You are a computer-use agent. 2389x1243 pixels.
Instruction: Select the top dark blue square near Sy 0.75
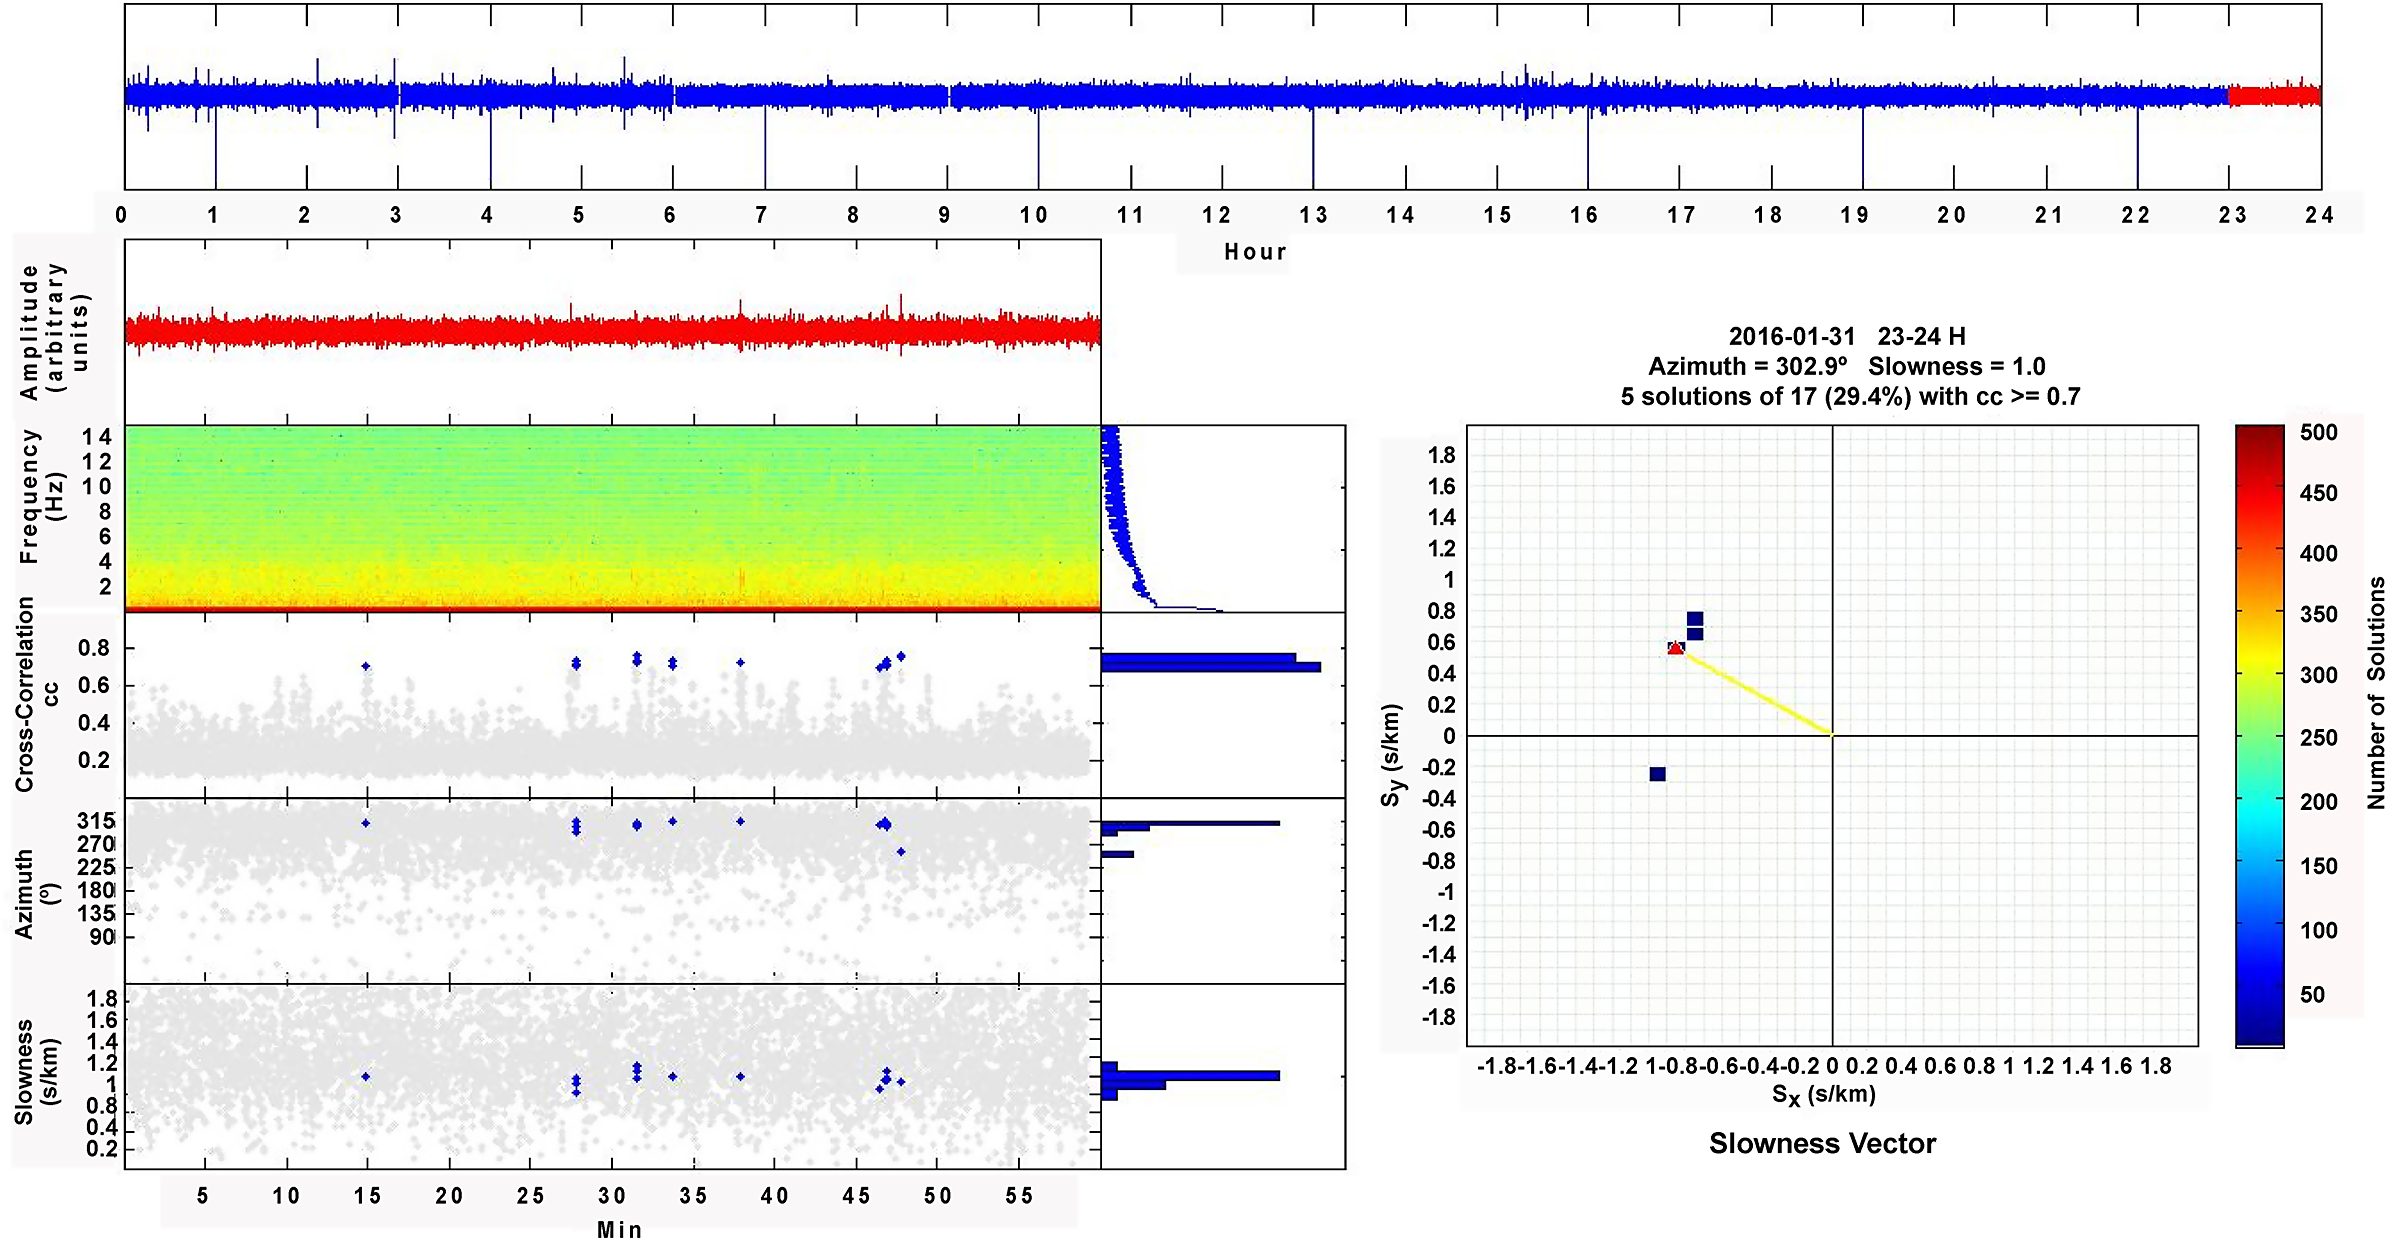pyautogui.click(x=1694, y=619)
